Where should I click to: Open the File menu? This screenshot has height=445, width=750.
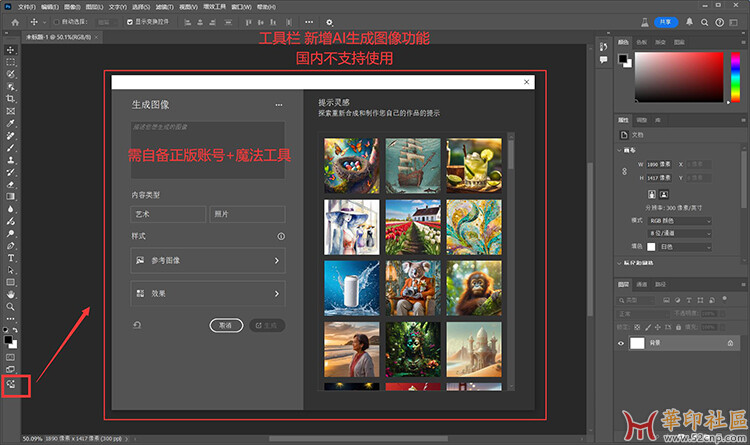(x=27, y=7)
